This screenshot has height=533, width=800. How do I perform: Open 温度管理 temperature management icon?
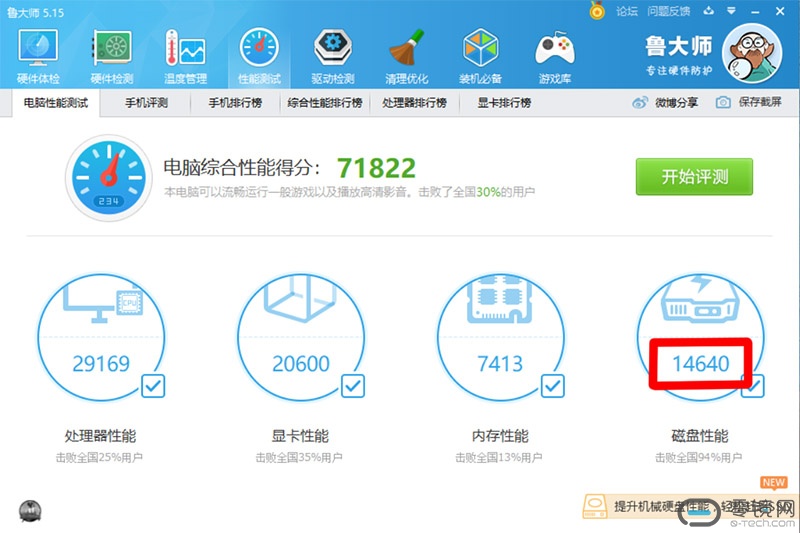pyautogui.click(x=185, y=47)
